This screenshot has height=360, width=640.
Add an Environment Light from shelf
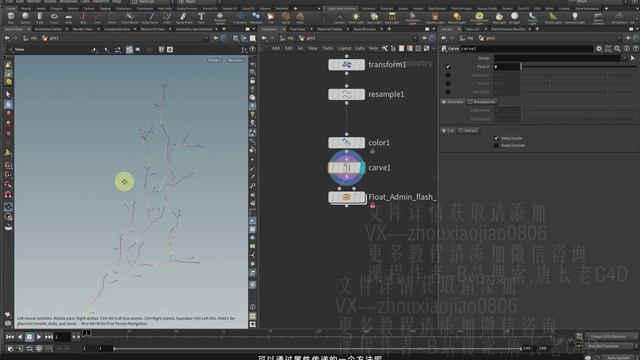479,17
